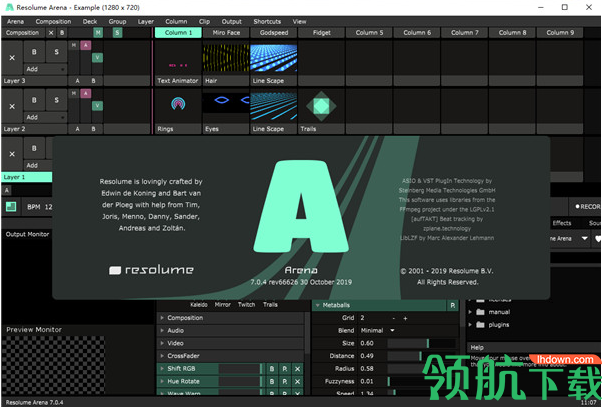Toggle Composition master M button
The image size is (602, 407).
(98, 33)
